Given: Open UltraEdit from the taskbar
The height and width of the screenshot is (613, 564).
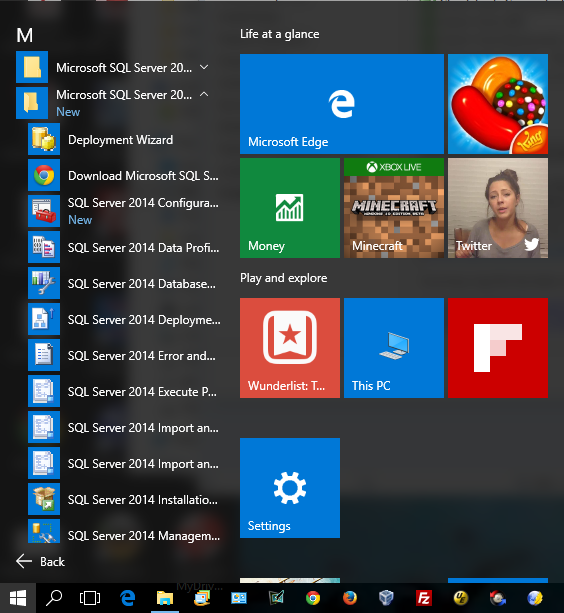Looking at the screenshot, I should point(461,598).
